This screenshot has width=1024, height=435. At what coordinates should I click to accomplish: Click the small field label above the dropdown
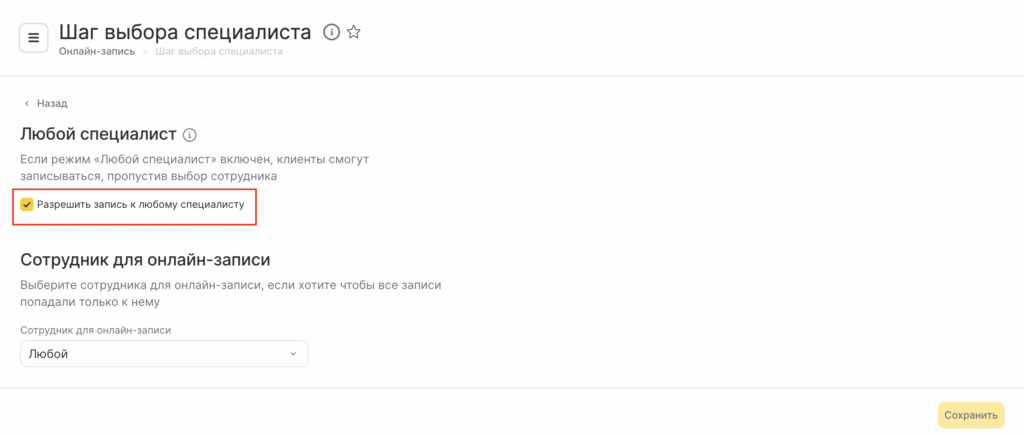tap(89, 329)
